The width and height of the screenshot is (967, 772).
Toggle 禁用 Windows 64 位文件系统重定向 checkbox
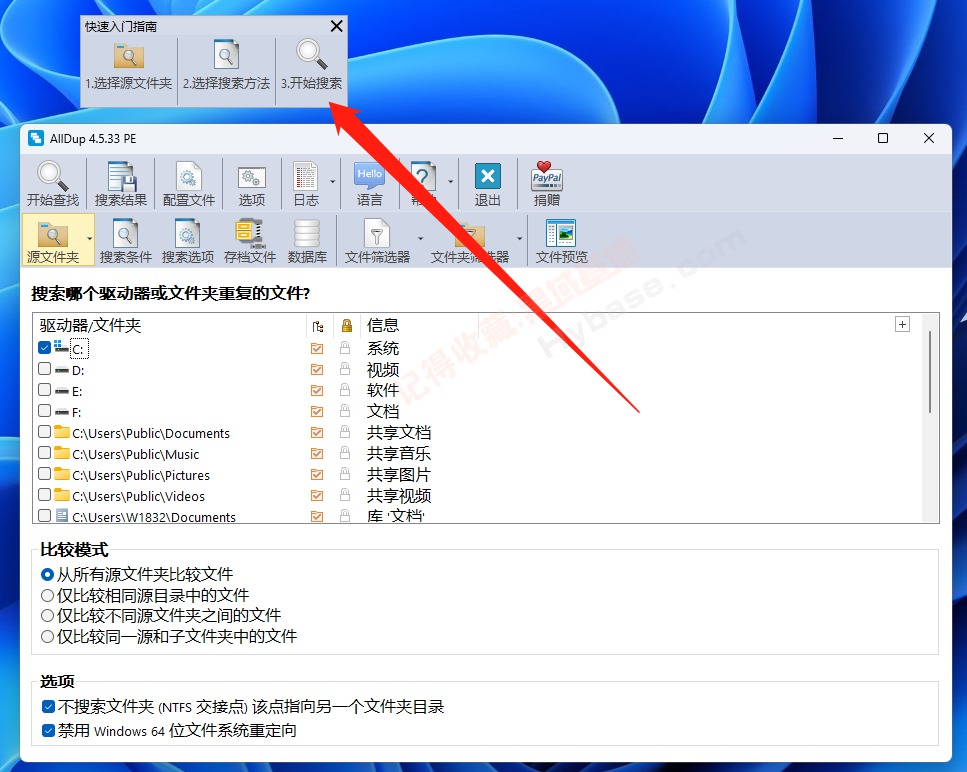[x=49, y=731]
